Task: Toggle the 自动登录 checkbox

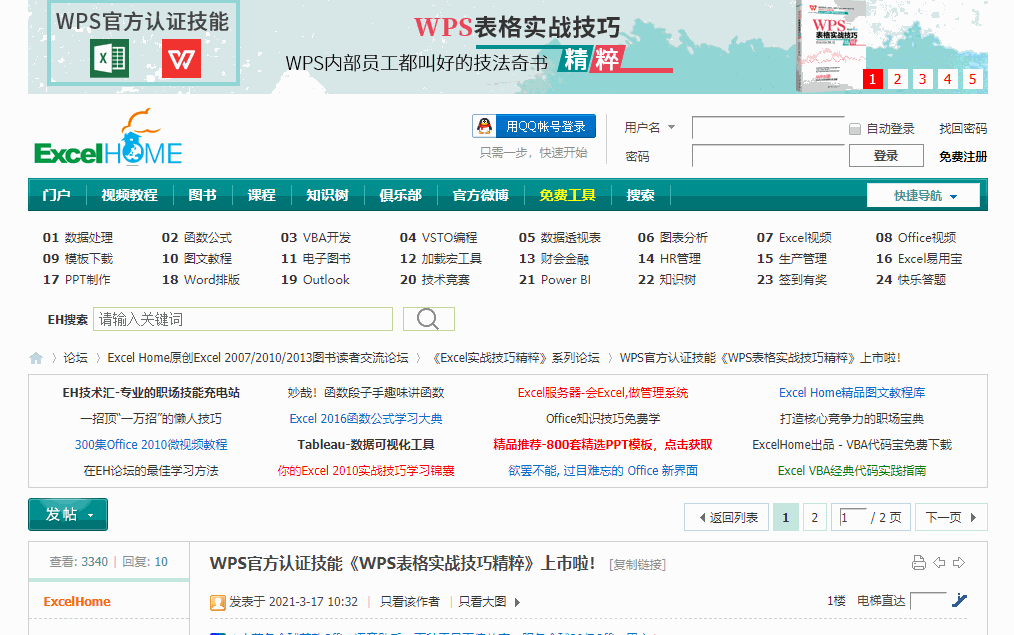Action: [x=855, y=129]
